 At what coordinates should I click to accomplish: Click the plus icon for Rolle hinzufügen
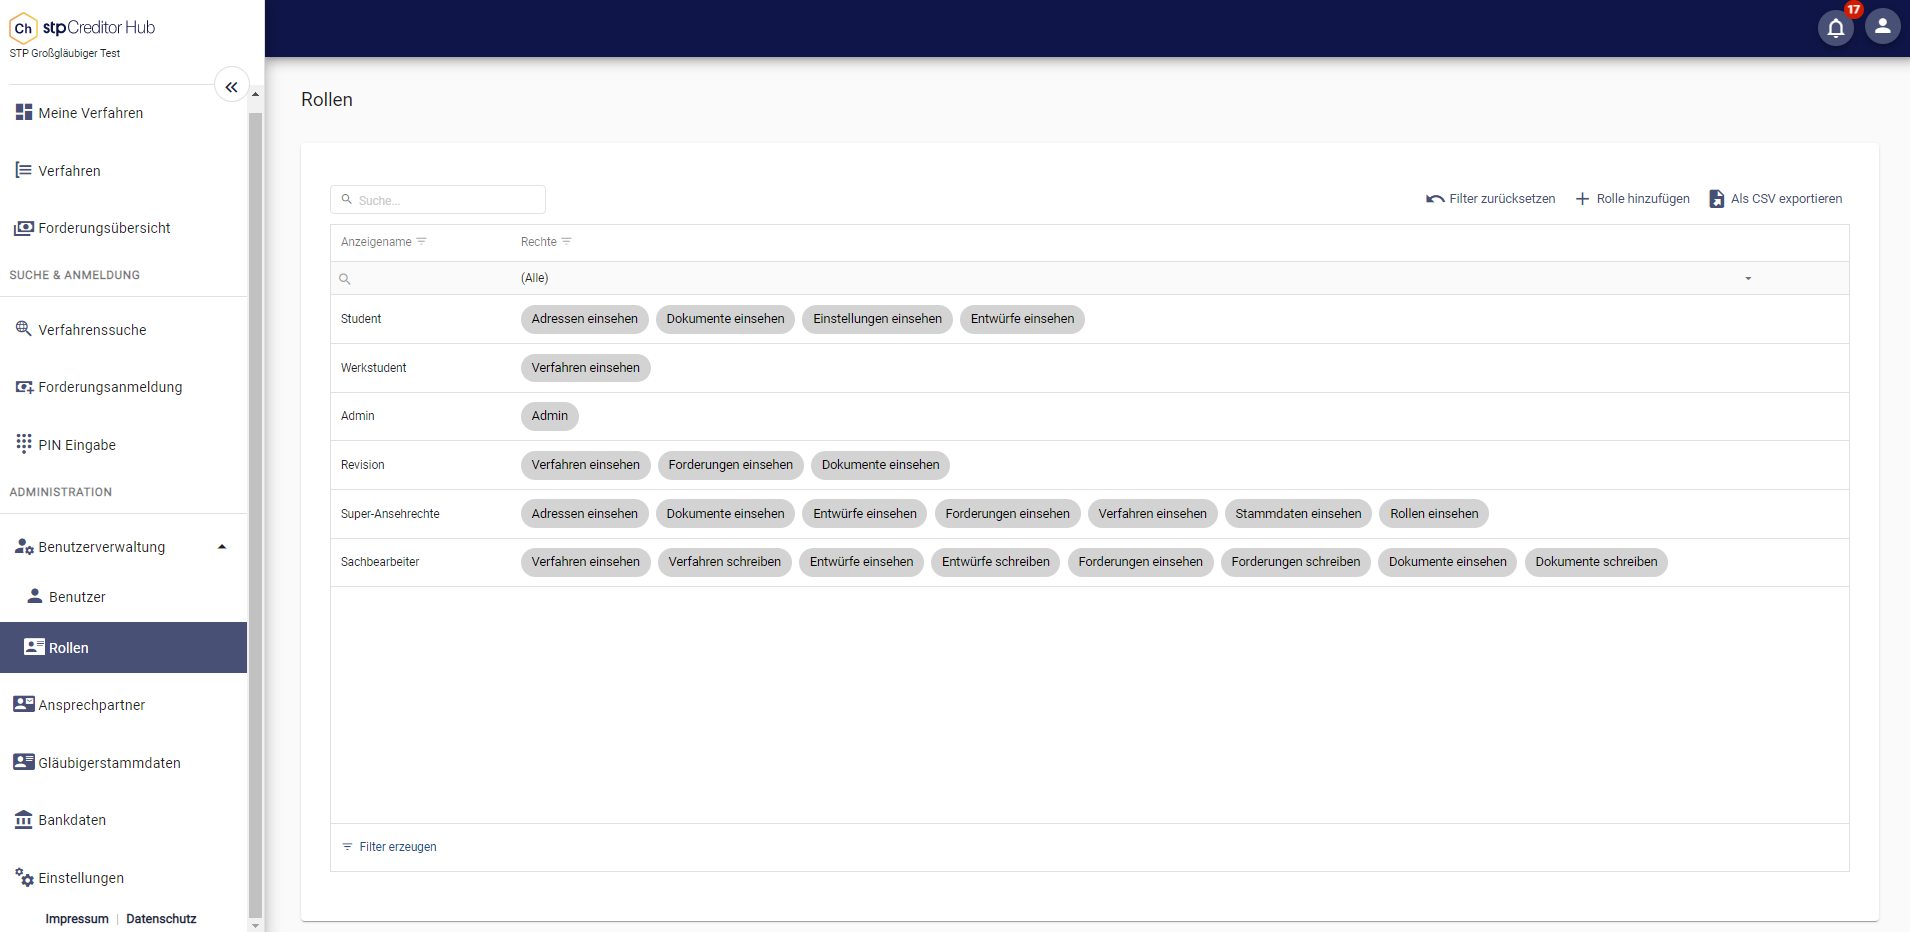click(x=1582, y=199)
